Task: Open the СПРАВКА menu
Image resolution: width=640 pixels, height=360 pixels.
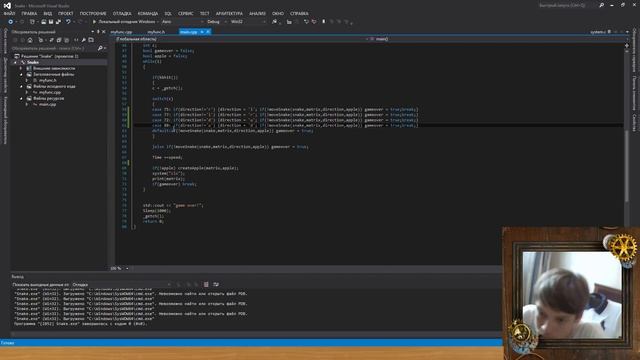Action: click(299, 13)
